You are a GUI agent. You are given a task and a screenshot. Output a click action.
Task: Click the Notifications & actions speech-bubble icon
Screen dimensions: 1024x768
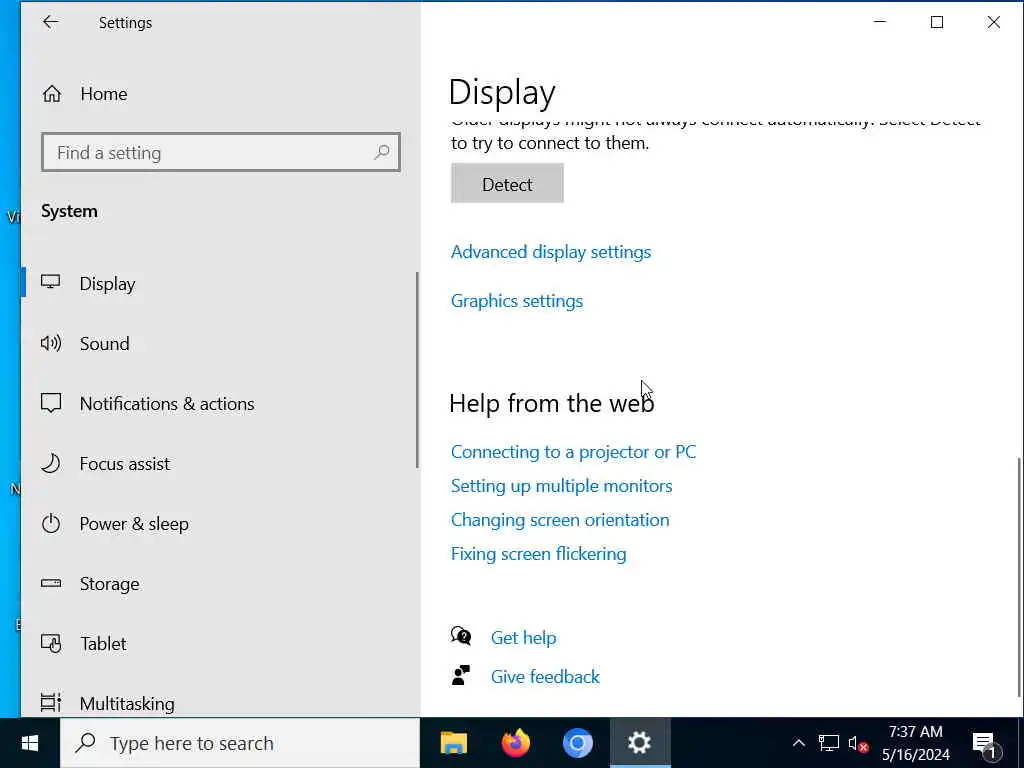coord(51,403)
